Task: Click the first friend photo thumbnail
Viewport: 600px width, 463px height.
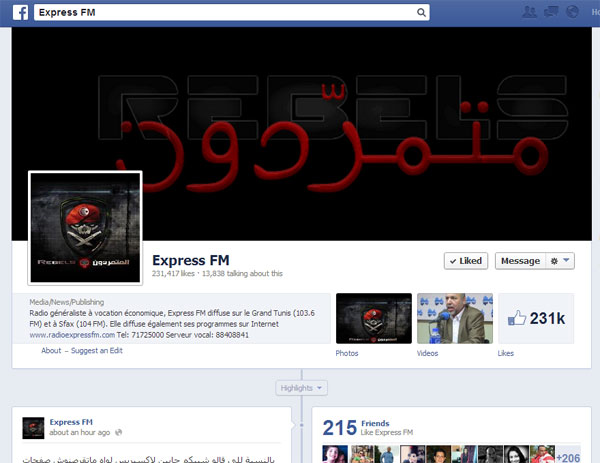Action: pos(335,455)
